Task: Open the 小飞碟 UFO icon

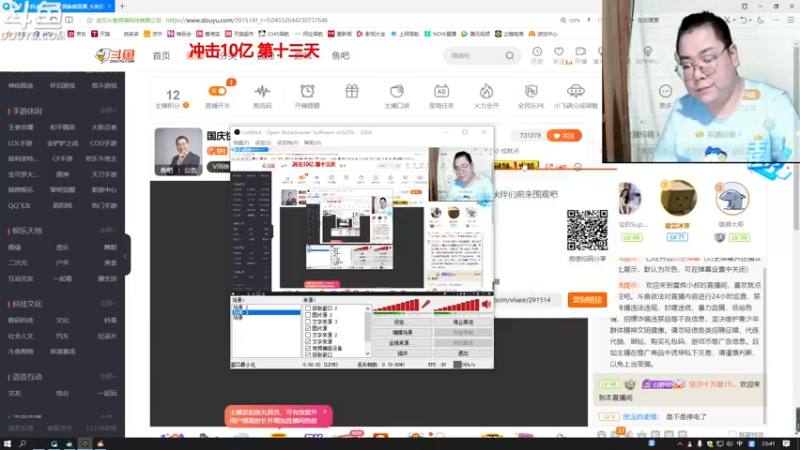Action: pos(576,91)
